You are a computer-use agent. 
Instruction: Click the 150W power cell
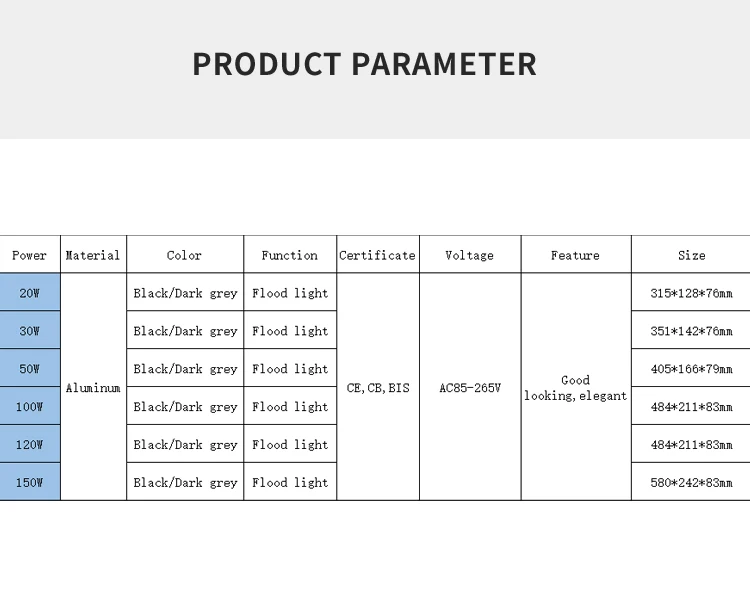pos(29,482)
